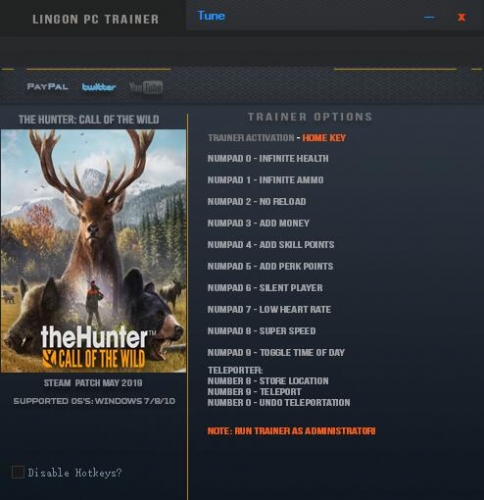Click the Teleporter heading

point(235,370)
